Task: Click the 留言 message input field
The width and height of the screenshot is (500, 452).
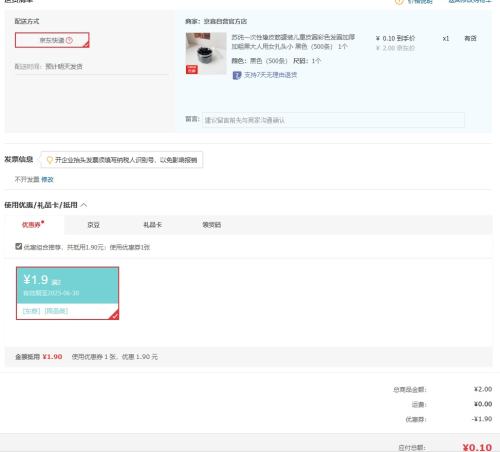Action: point(333,120)
